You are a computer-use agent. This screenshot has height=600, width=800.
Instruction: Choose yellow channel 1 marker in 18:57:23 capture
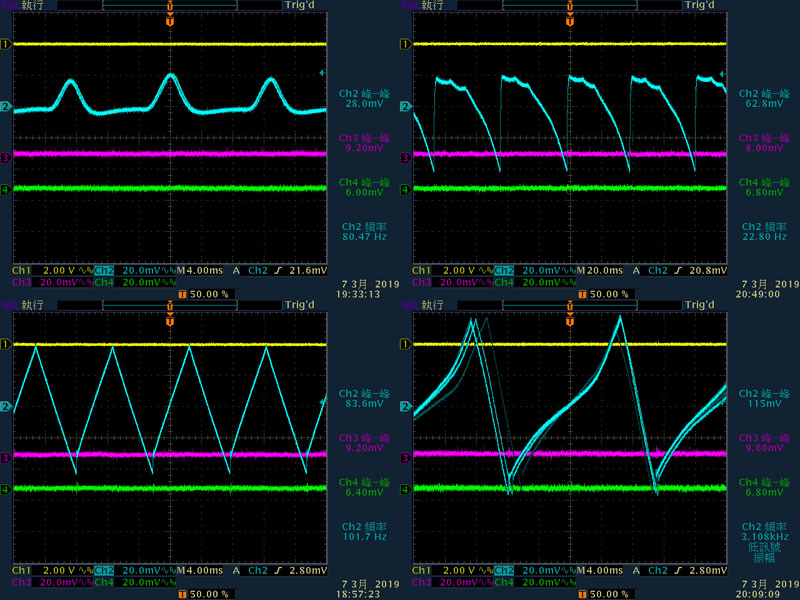coord(6,344)
